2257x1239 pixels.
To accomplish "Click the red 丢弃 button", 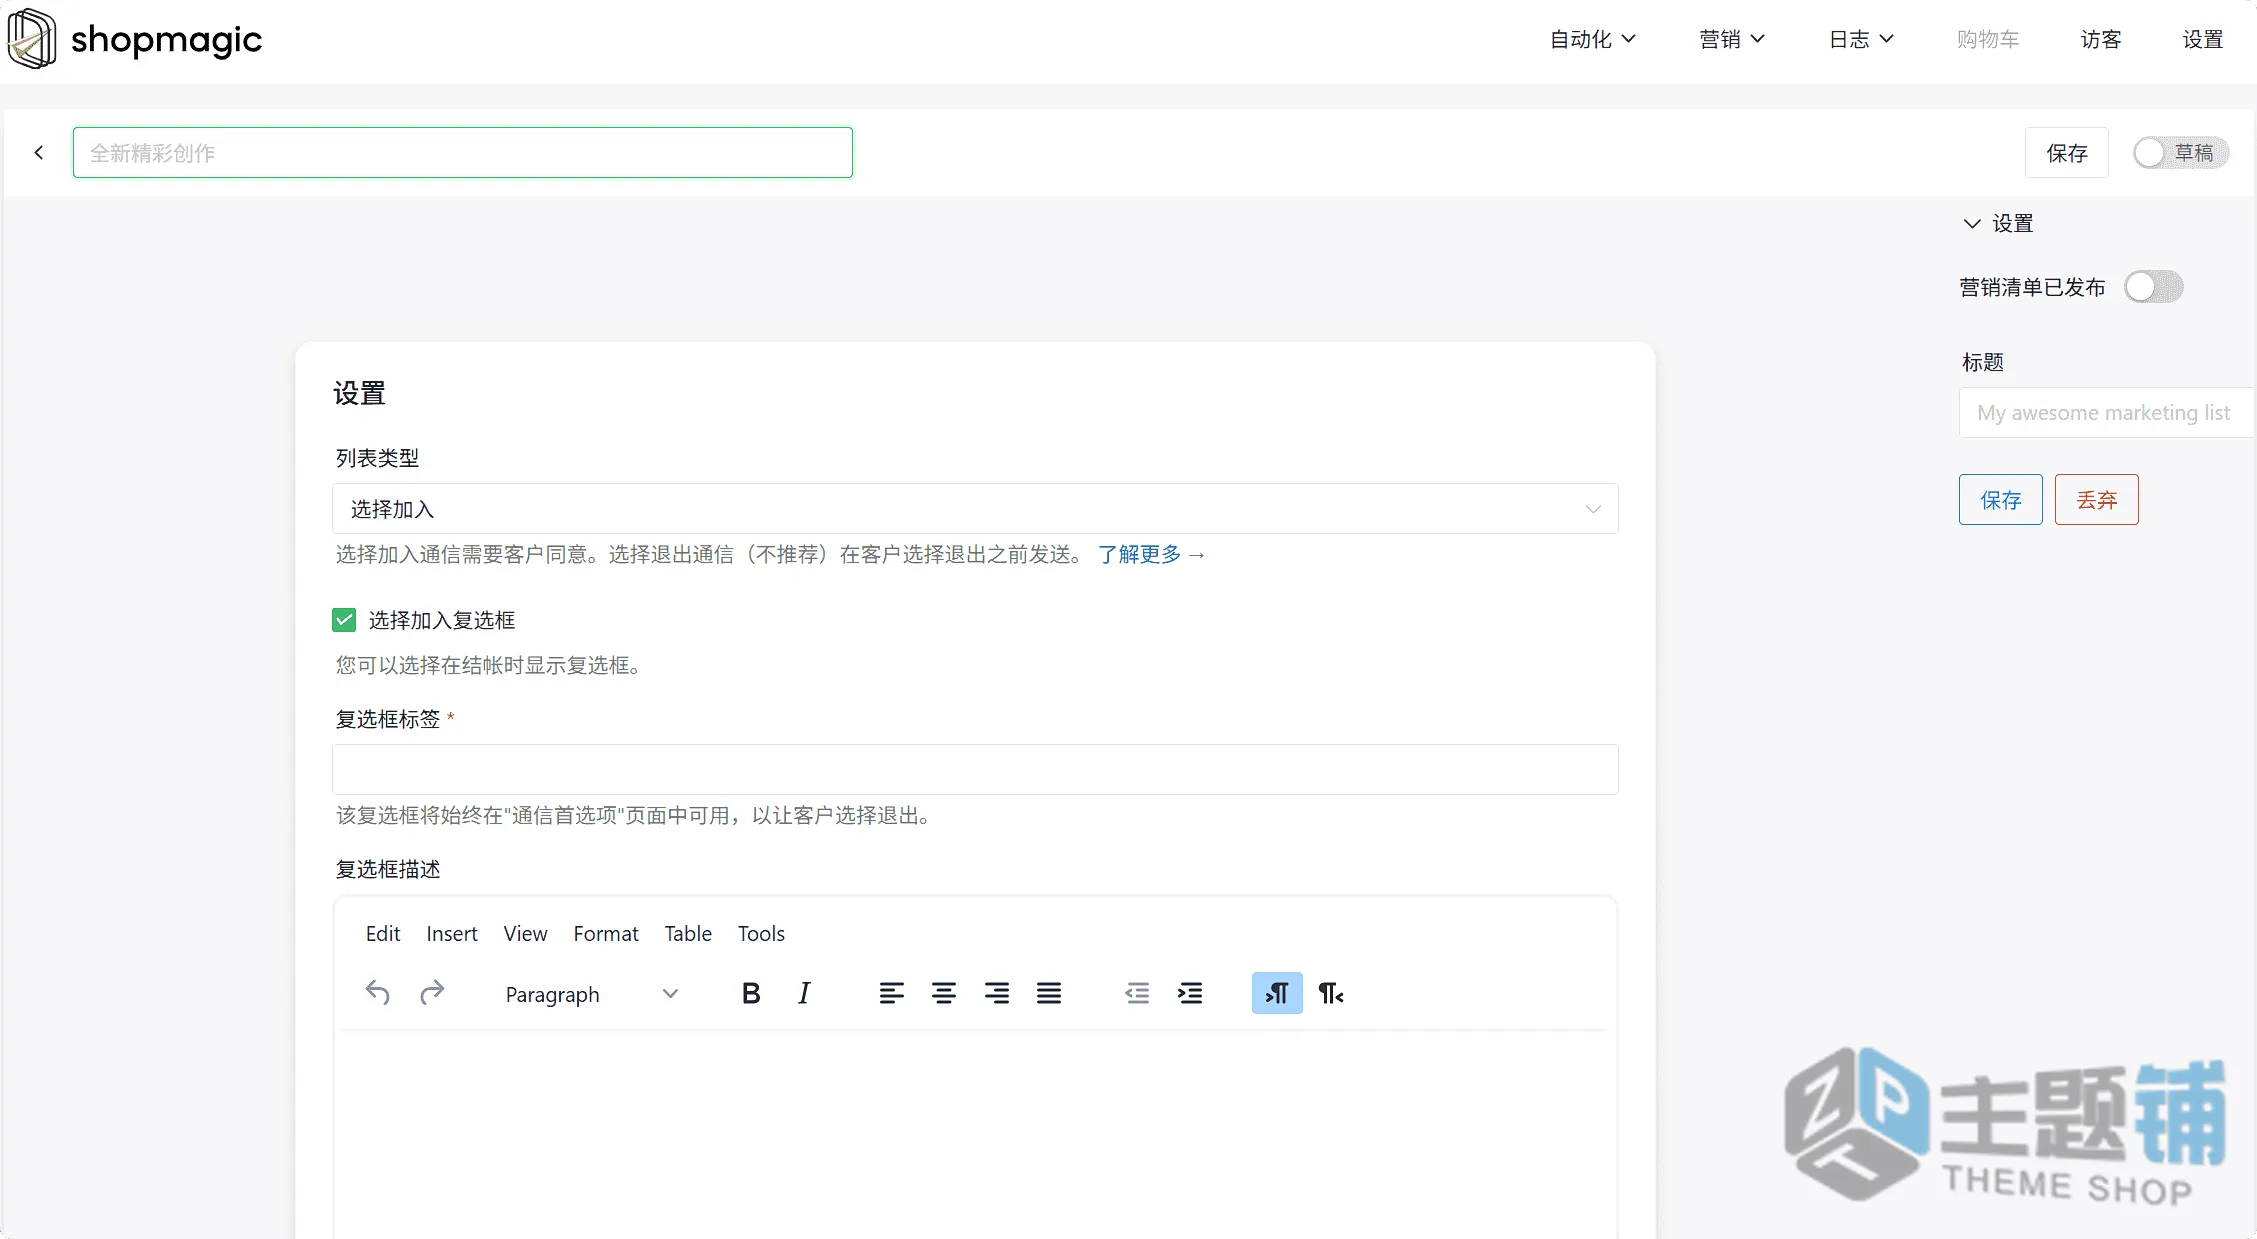I will pos(2097,500).
